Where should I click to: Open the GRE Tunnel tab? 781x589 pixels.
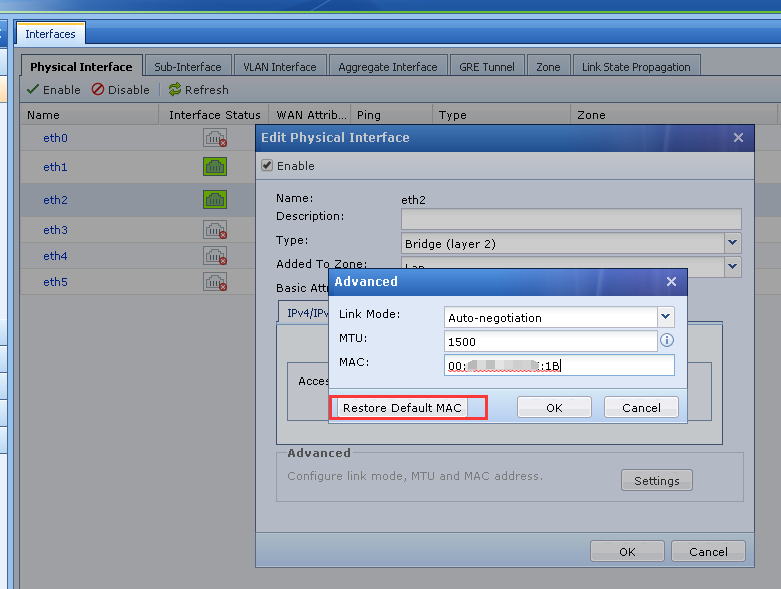coord(487,67)
